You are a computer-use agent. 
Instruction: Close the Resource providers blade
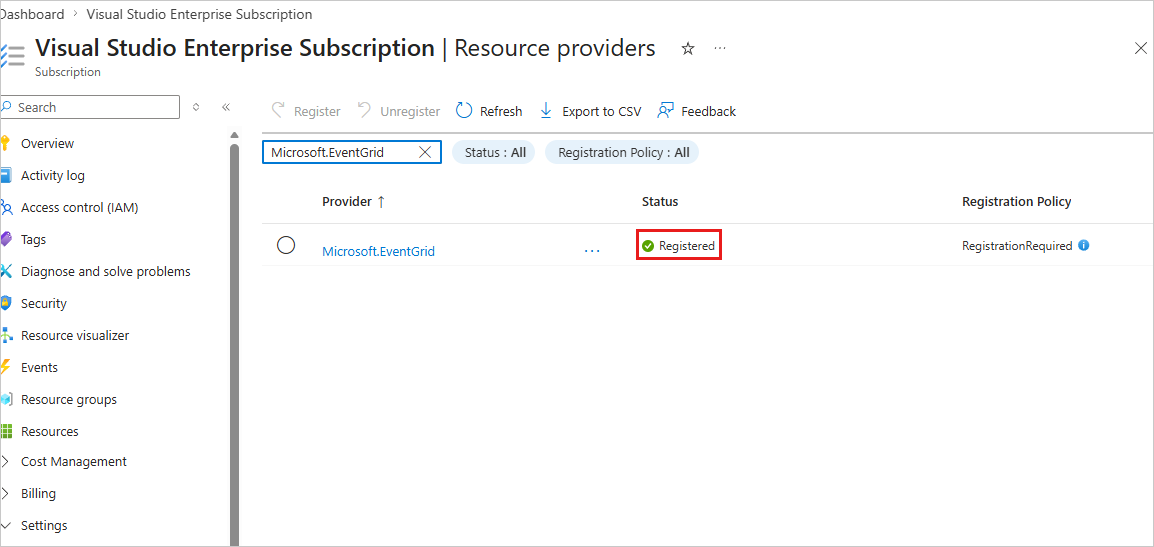[1140, 49]
